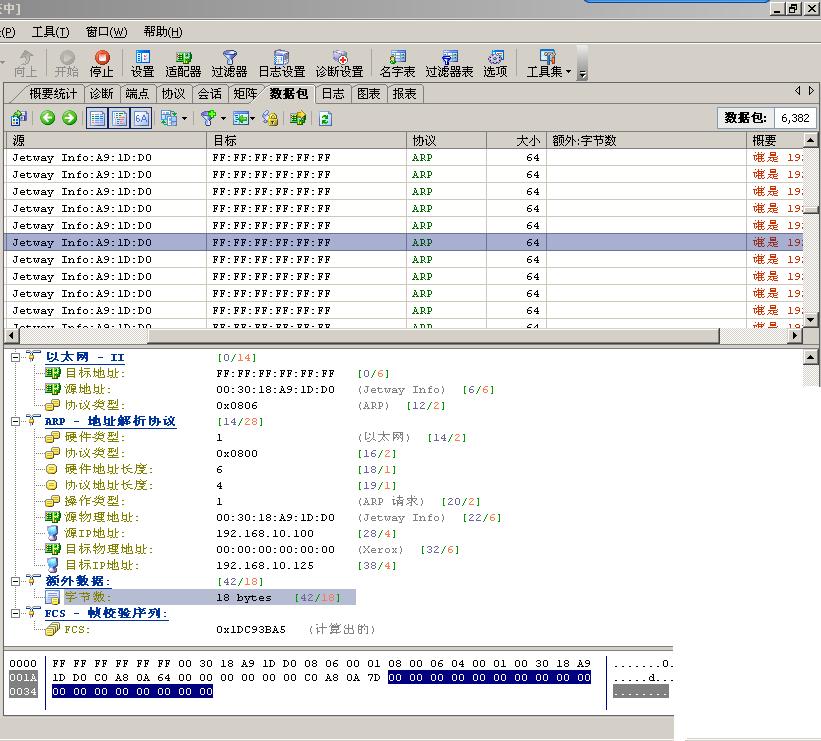
Task: Open the 过滤器 (Filter) funnel icon
Action: tap(229, 59)
